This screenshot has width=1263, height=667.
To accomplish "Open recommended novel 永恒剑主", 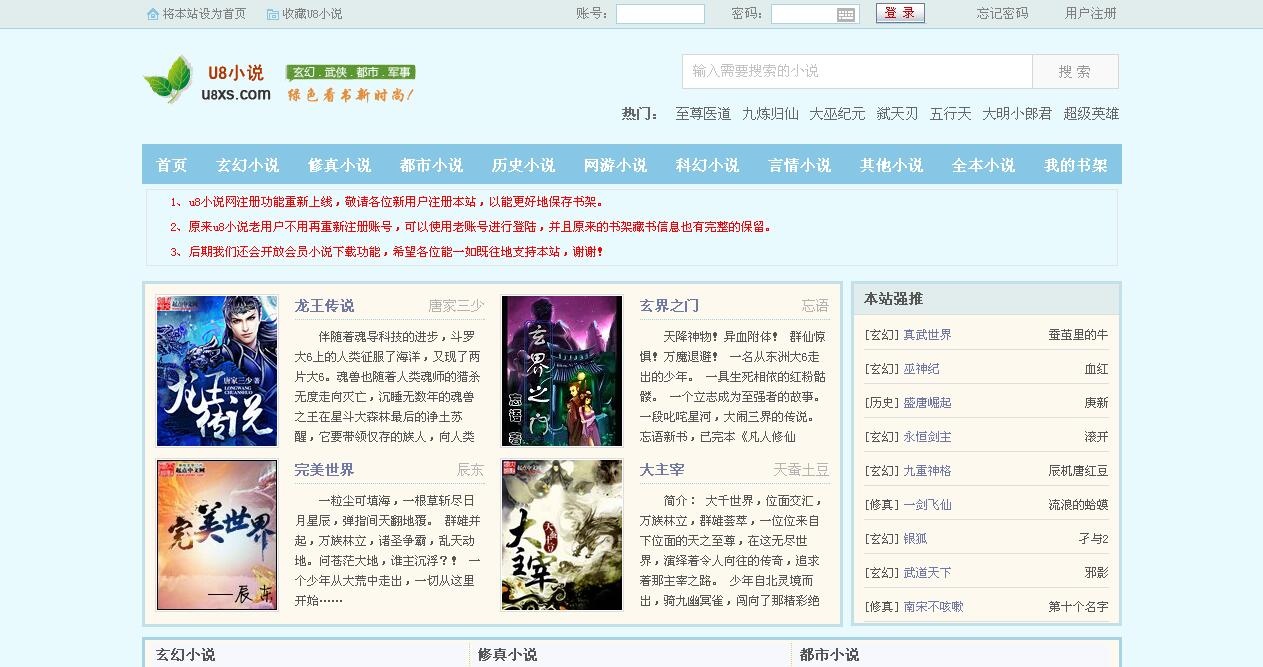I will 927,437.
